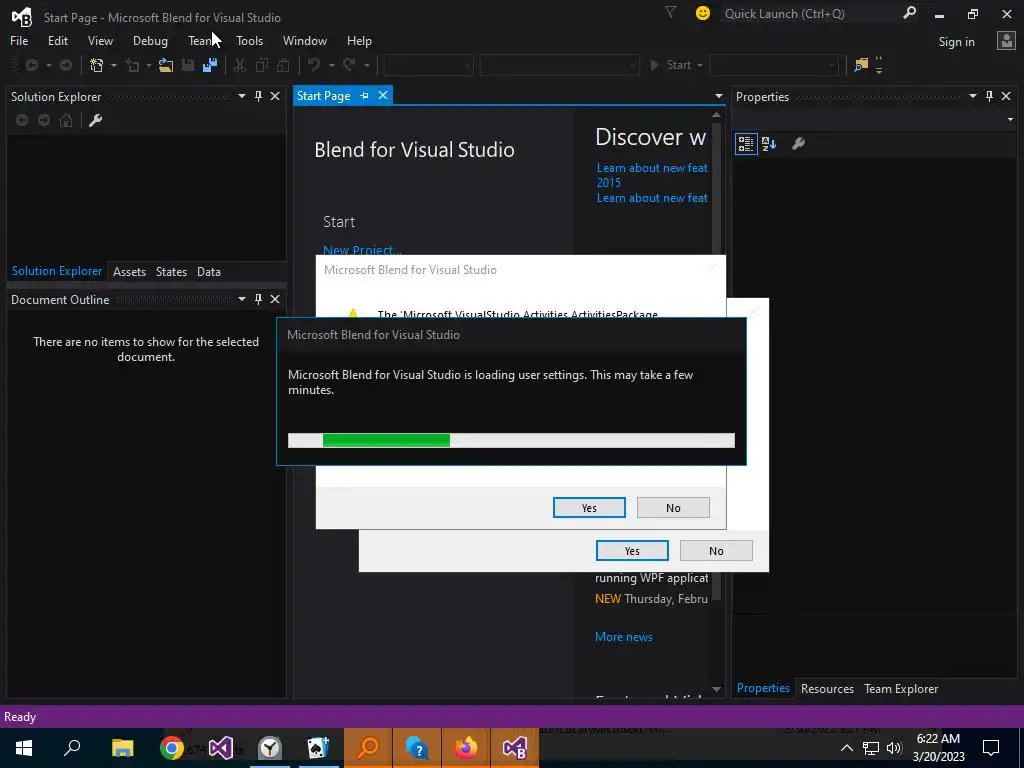
Task: Click the Paste toolbar icon
Action: (x=283, y=65)
